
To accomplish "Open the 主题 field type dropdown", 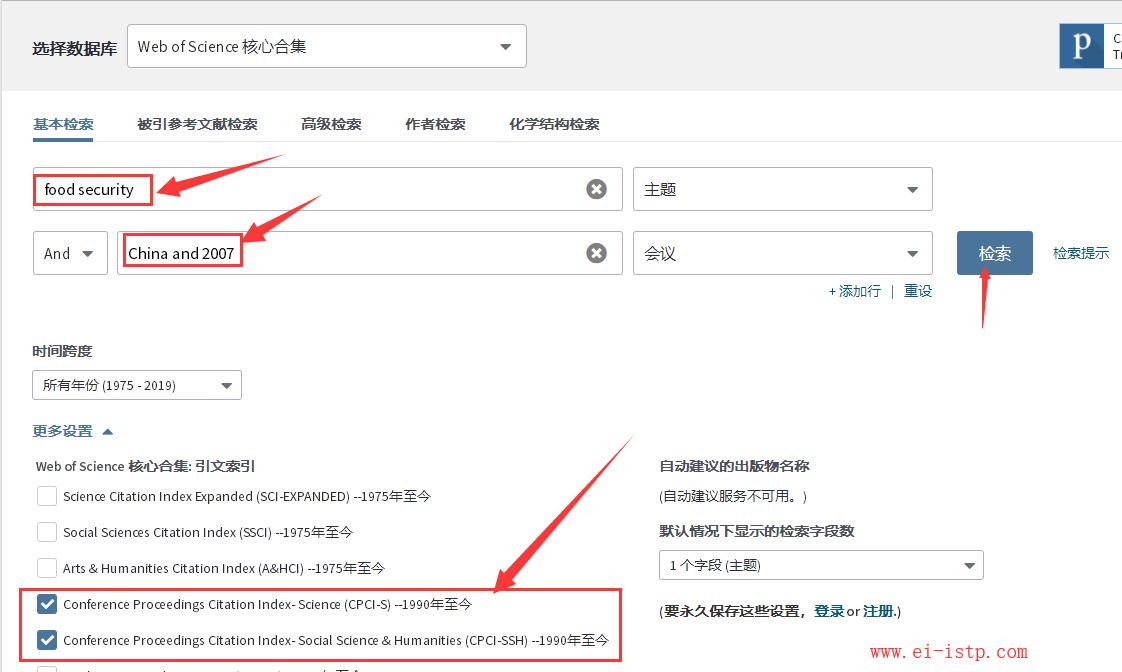I will [782, 189].
